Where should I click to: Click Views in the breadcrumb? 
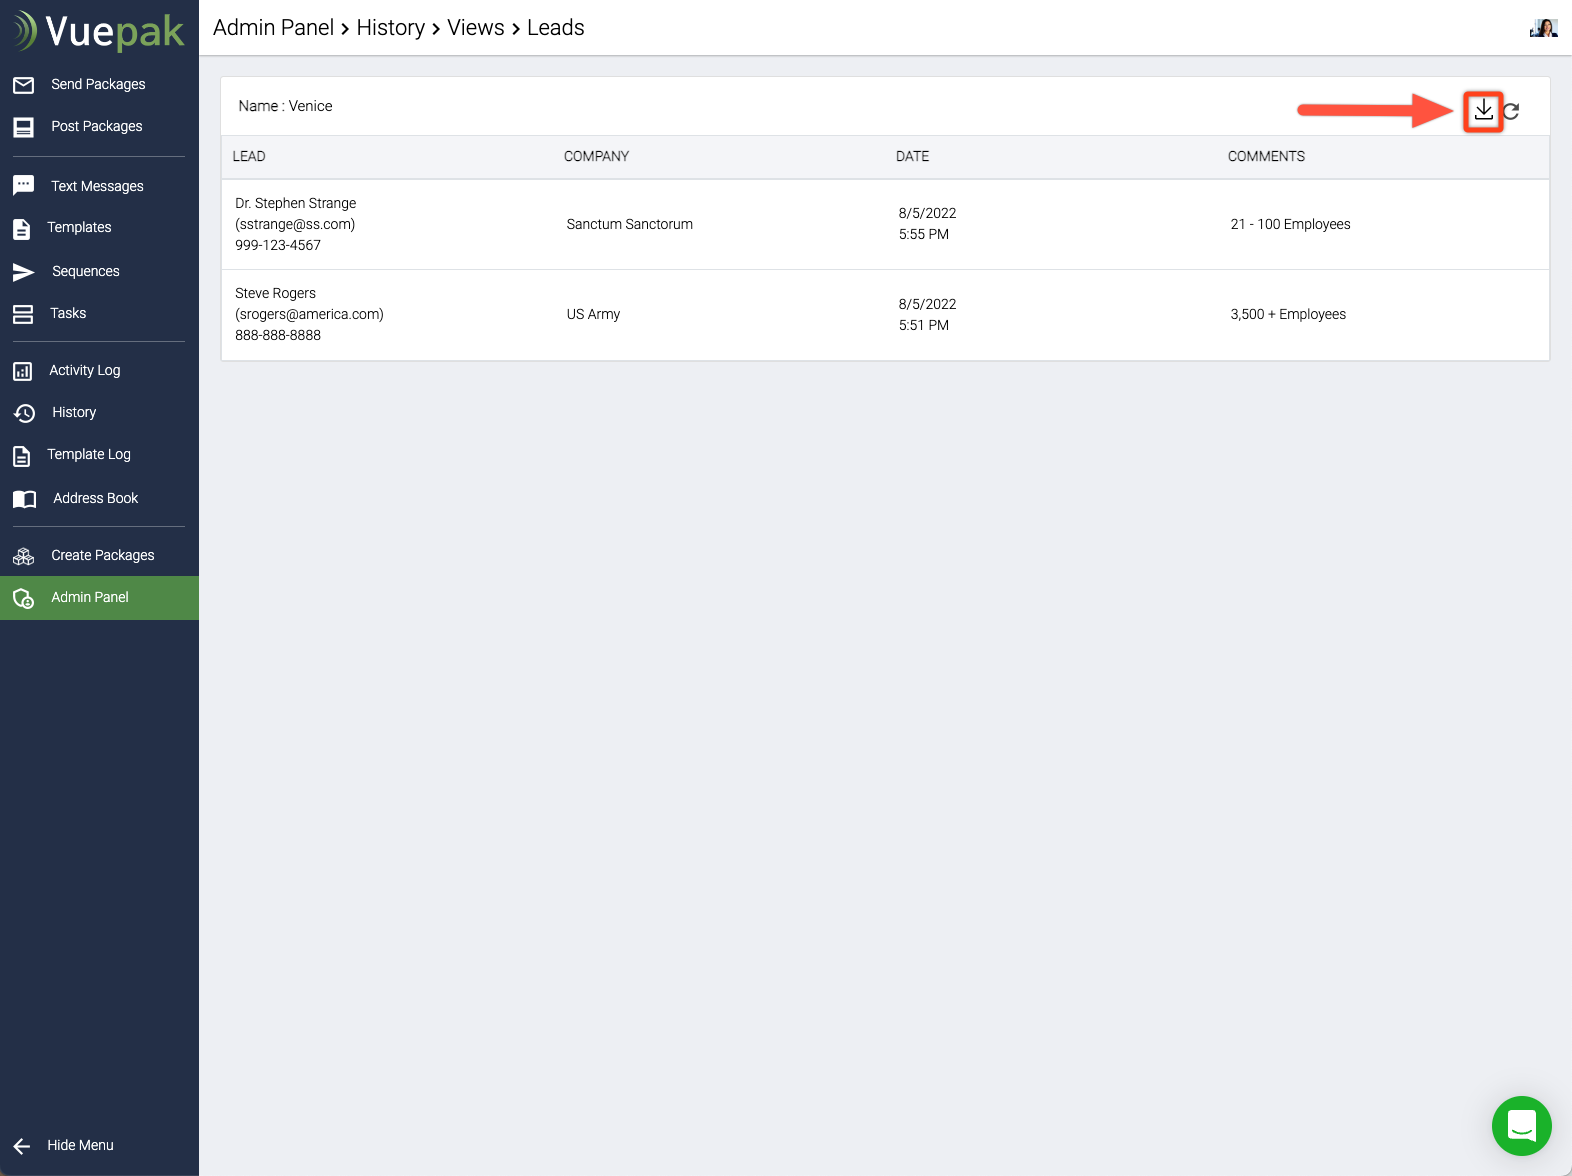(476, 28)
